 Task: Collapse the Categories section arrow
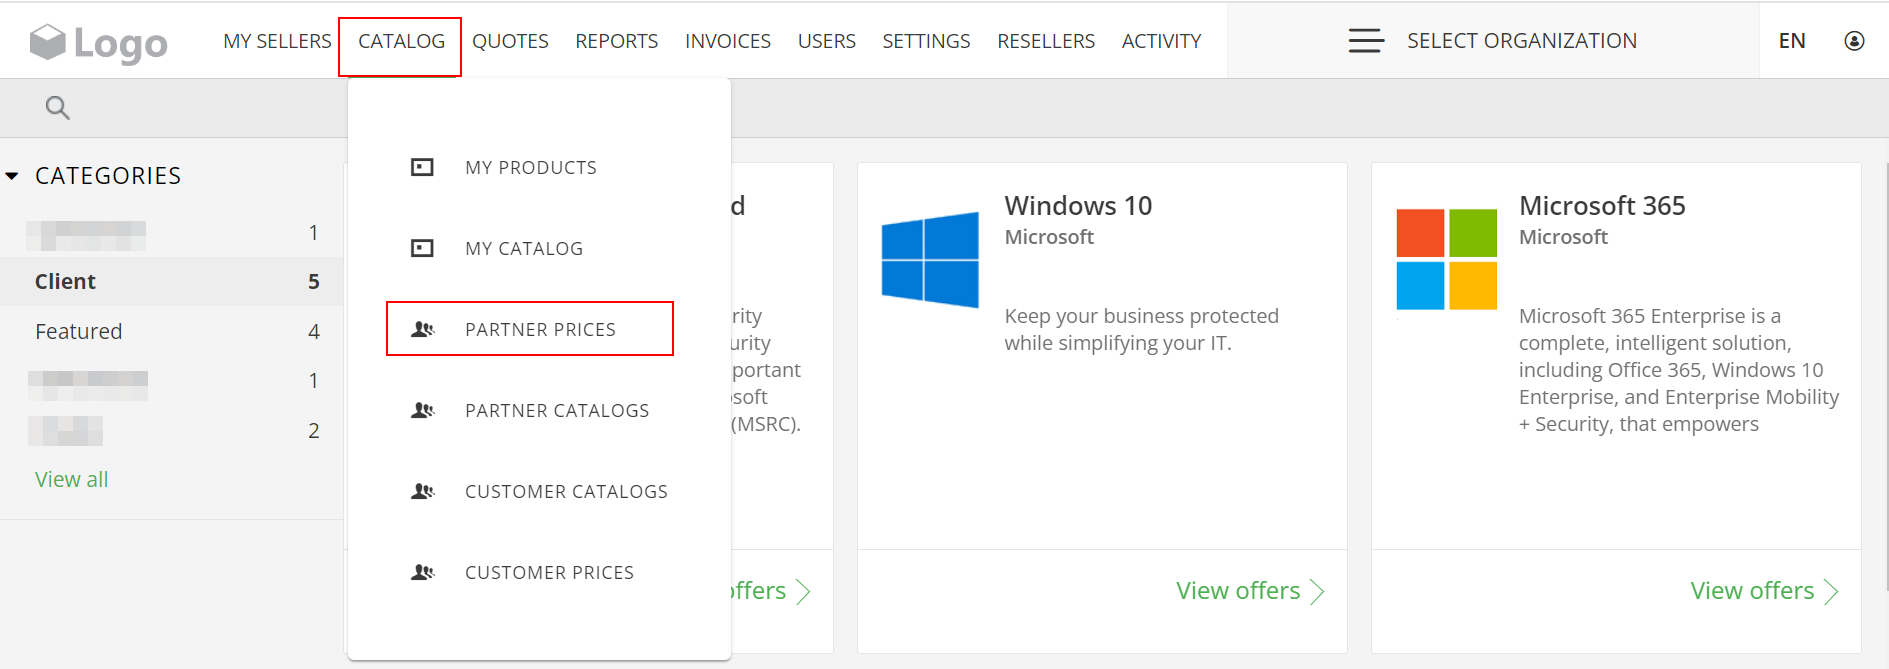12,176
